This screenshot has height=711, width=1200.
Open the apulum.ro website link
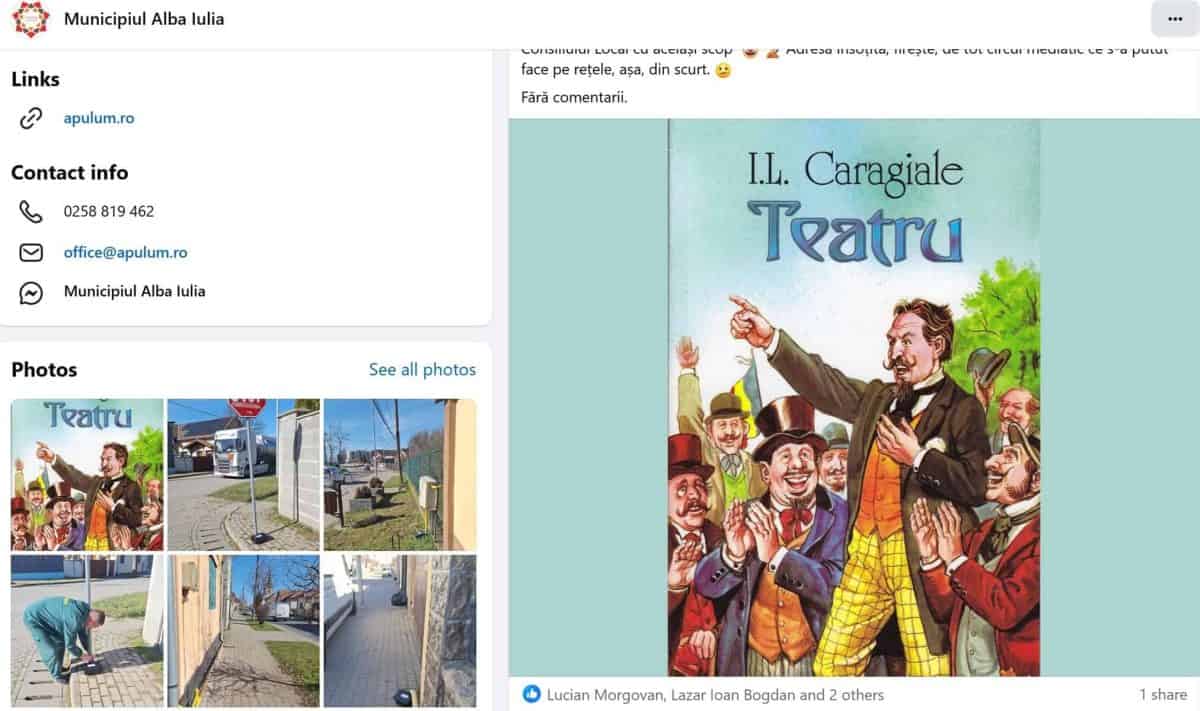[99, 118]
